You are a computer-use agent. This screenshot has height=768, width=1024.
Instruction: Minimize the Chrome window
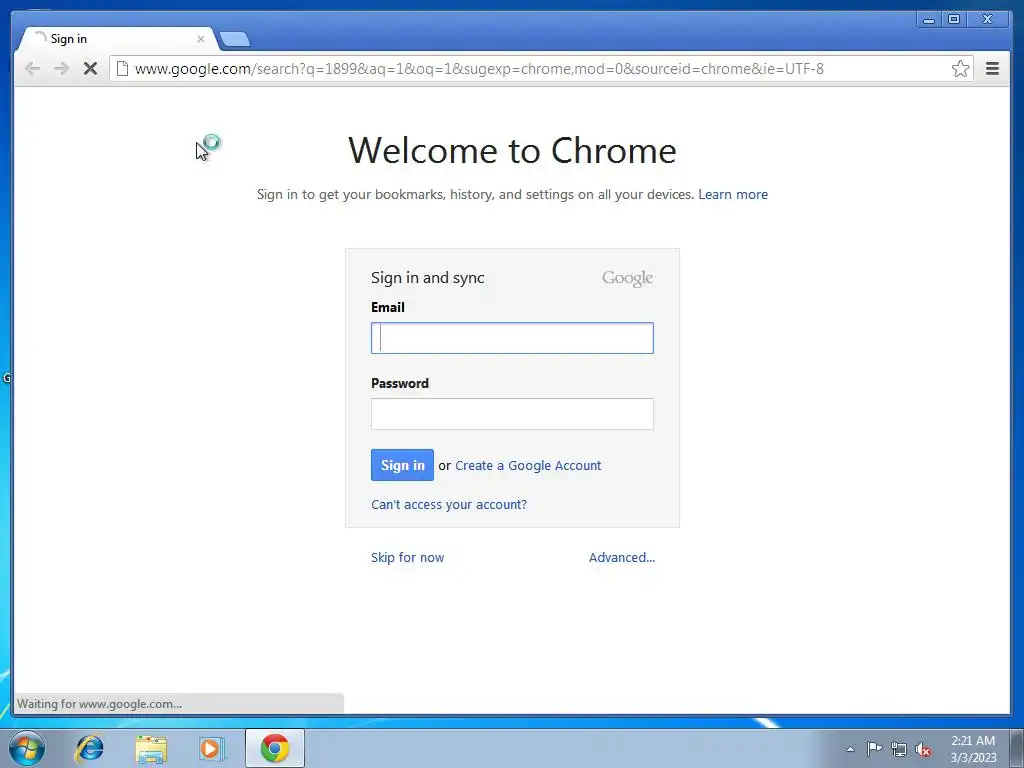click(929, 20)
